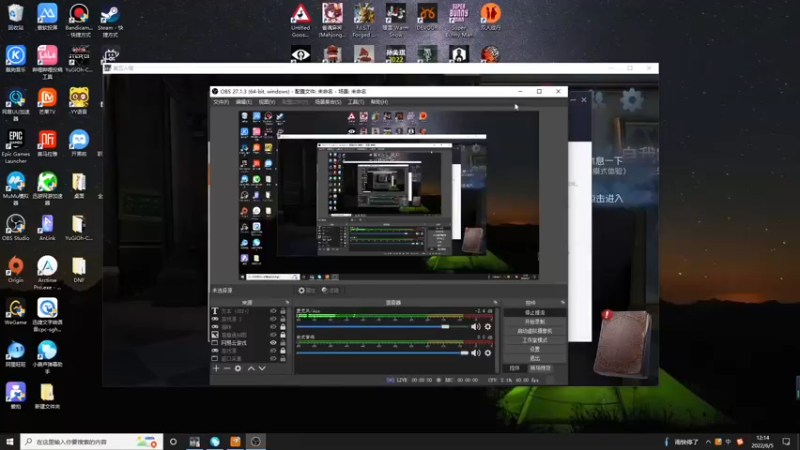Image resolution: width=800 pixels, height=450 pixels.
Task: Open the 工具(T) menu in OBS
Action: coord(356,102)
